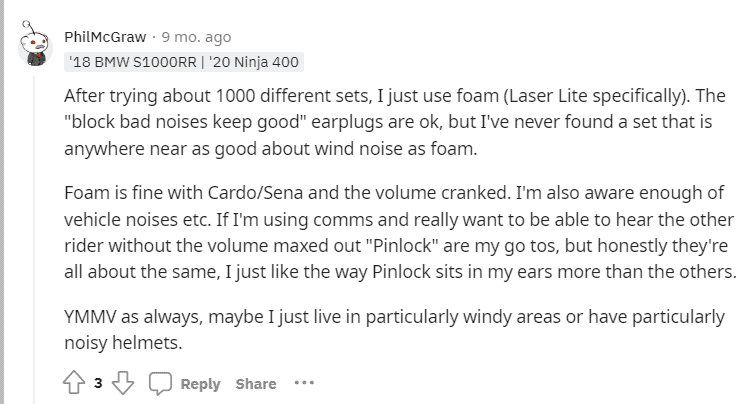The width and height of the screenshot is (750, 404).
Task: Click the speech bubble comment icon
Action: 160,383
